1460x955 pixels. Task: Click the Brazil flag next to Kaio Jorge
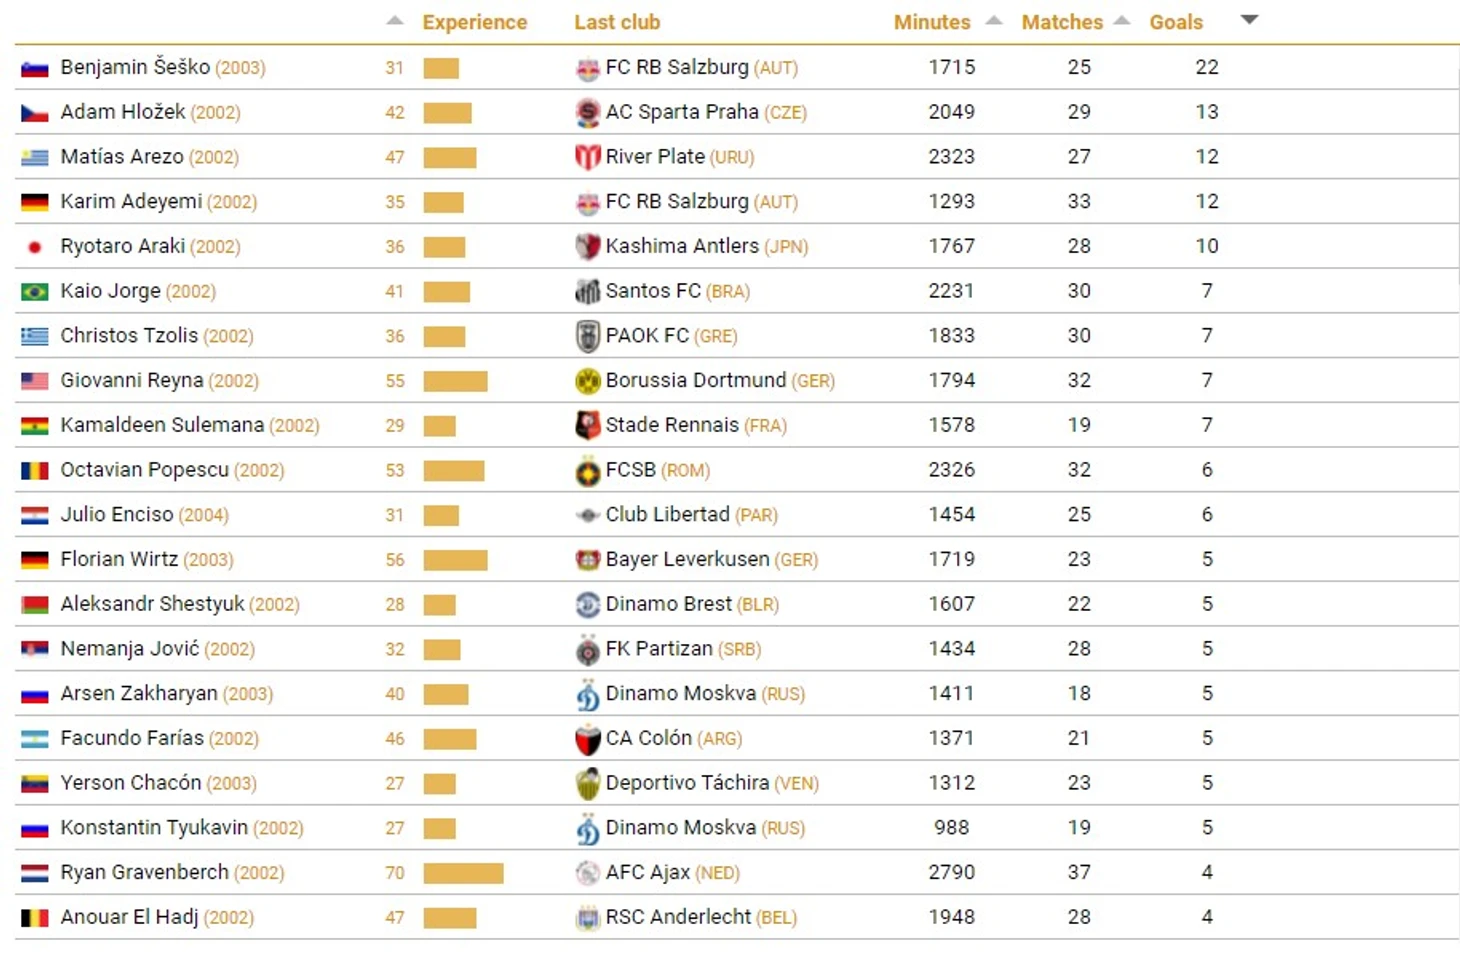coord(35,292)
